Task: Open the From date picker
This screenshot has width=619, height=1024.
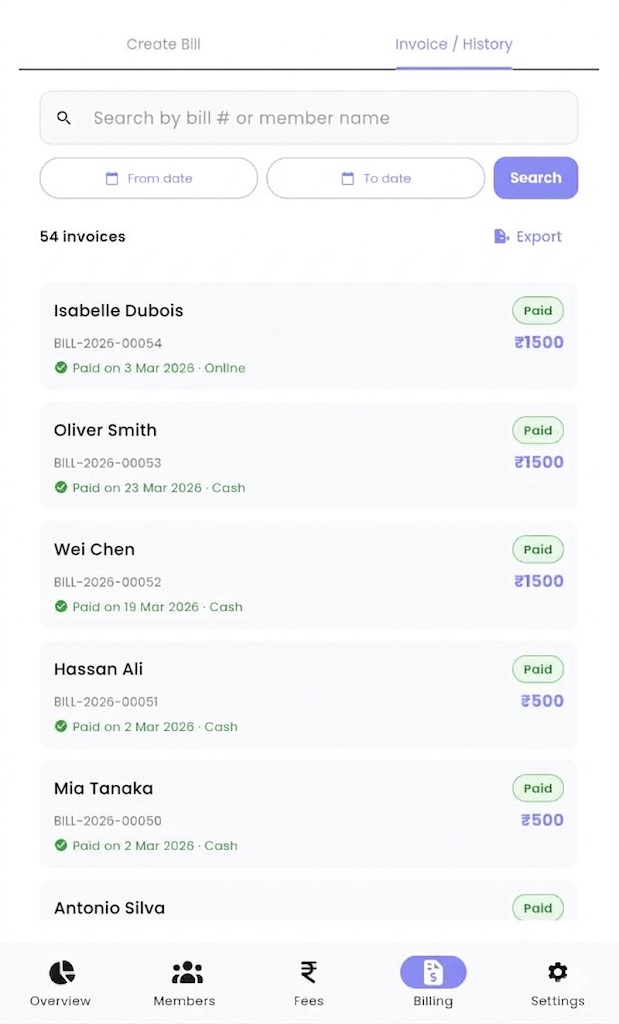Action: coord(148,177)
